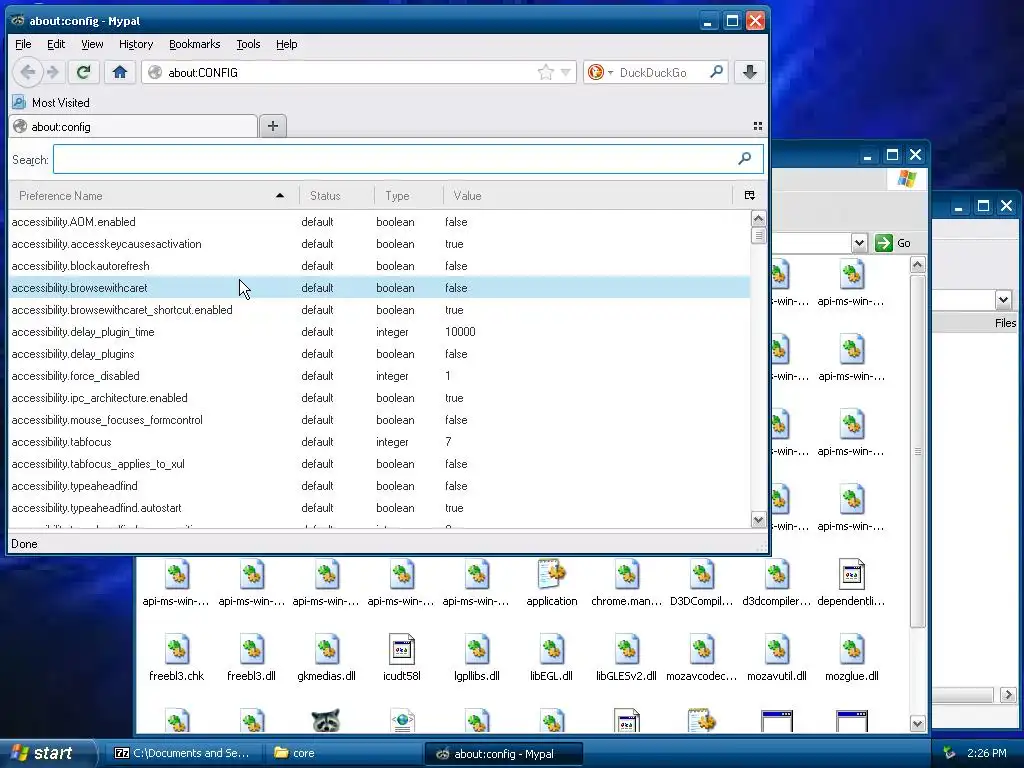Viewport: 1024px width, 768px height.
Task: Click scroll-up arrow of preferences list
Action: click(x=758, y=218)
